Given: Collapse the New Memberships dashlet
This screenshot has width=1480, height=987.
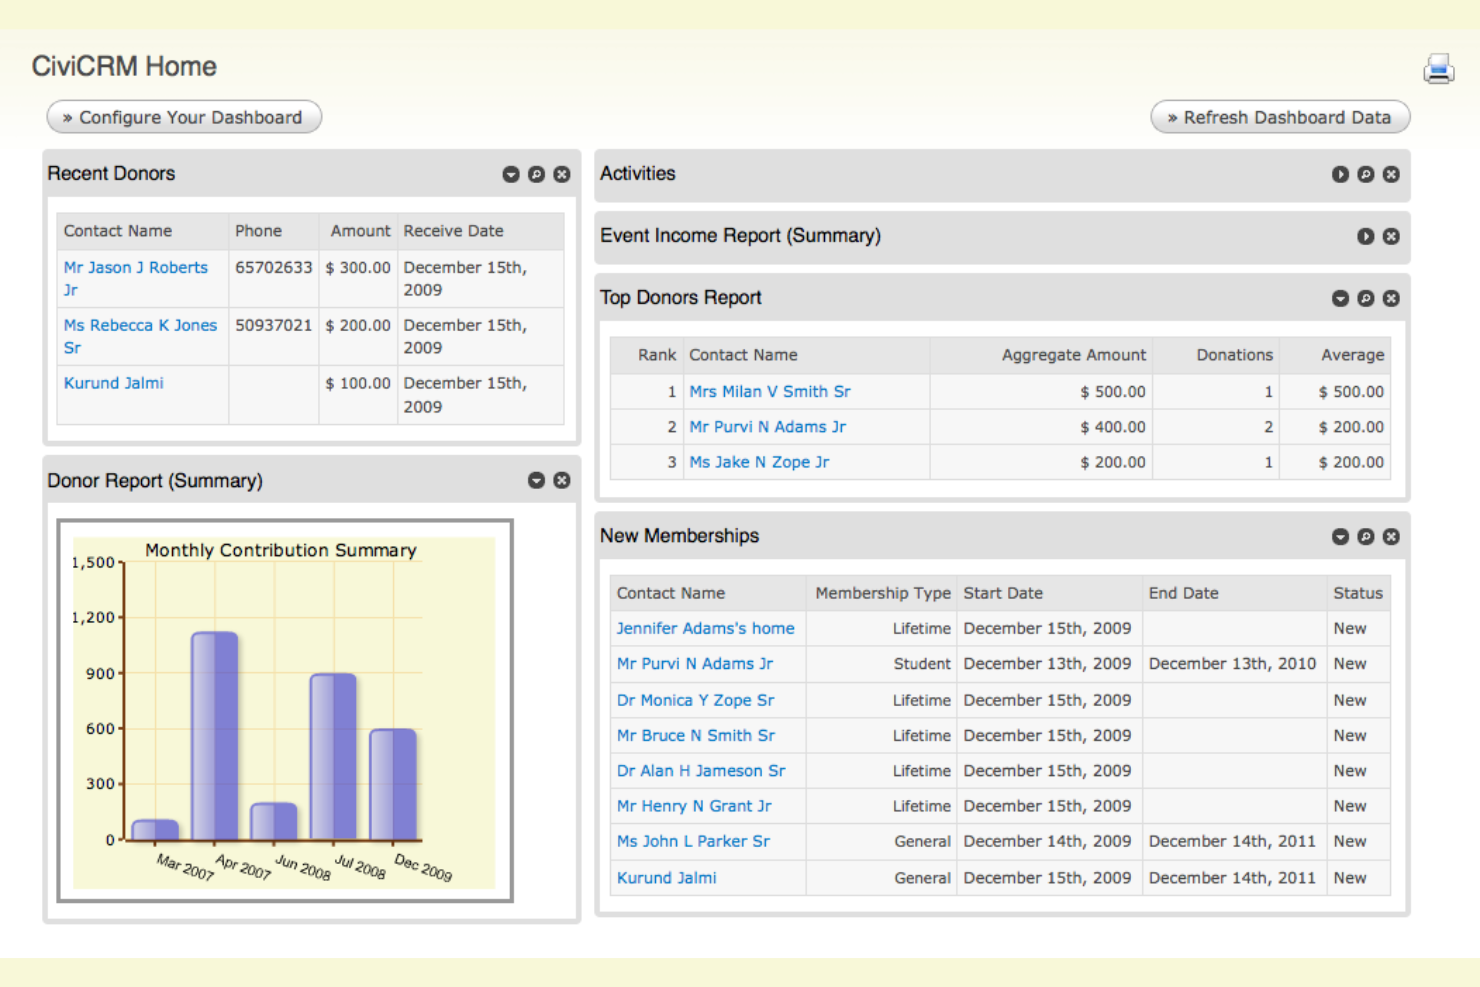Looking at the screenshot, I should 1340,536.
